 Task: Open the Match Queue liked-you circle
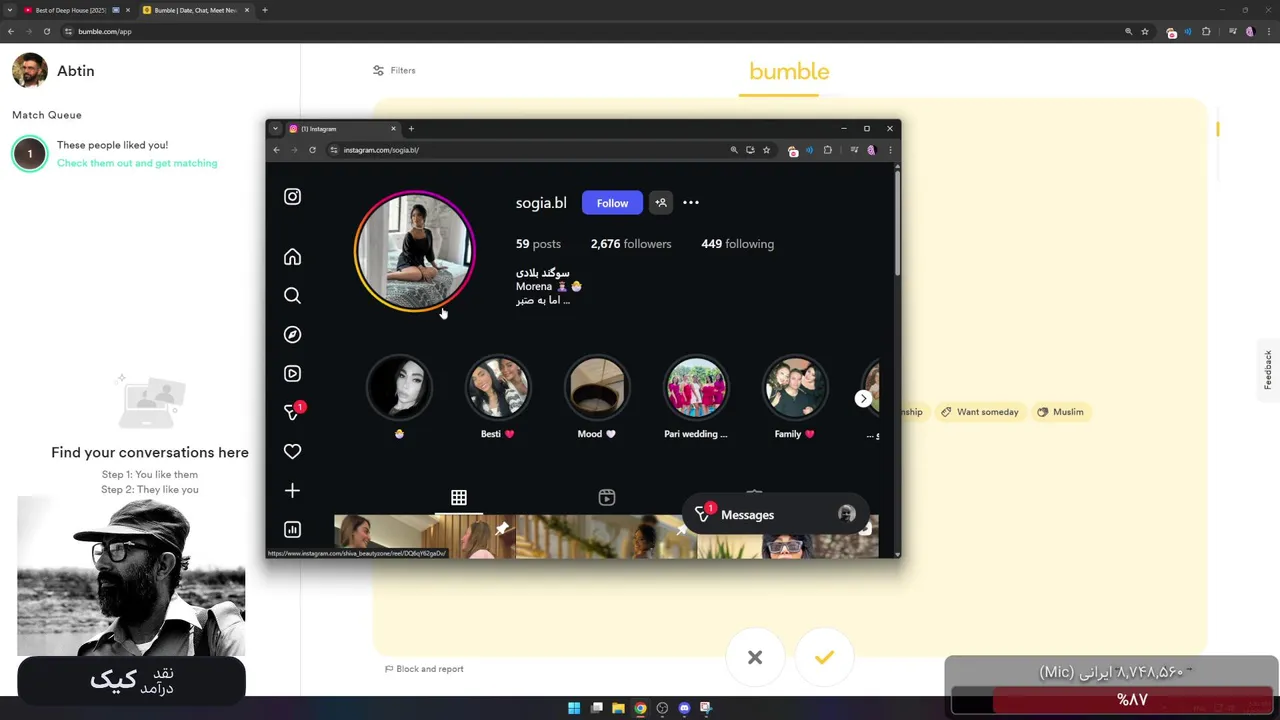[30, 154]
